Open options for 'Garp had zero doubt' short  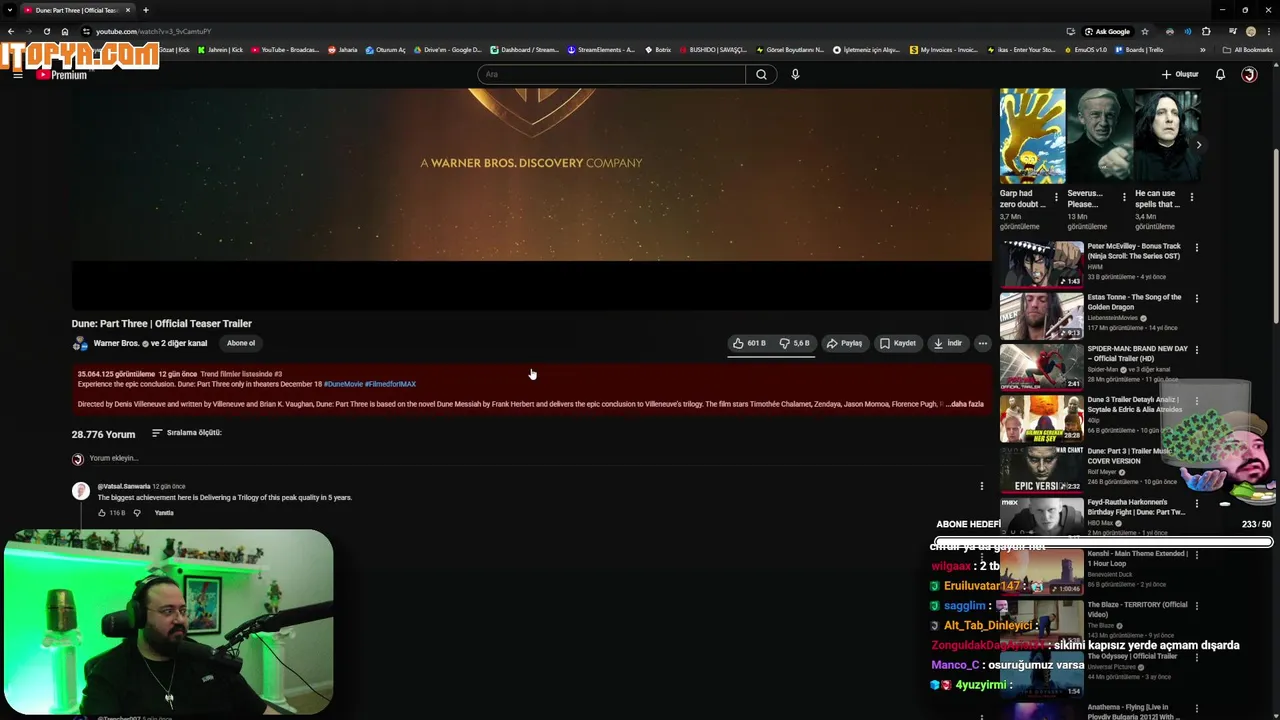pyautogui.click(x=1056, y=197)
